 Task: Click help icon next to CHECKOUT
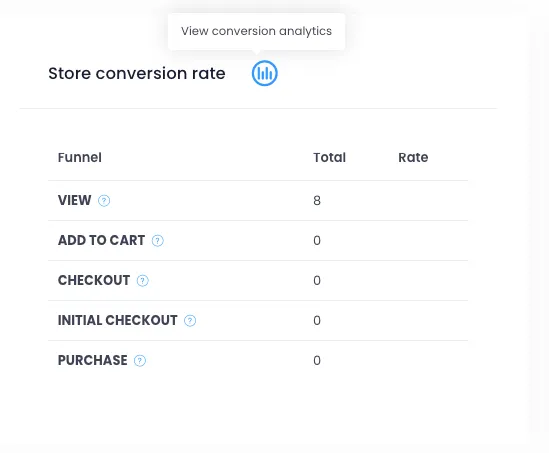click(x=143, y=280)
